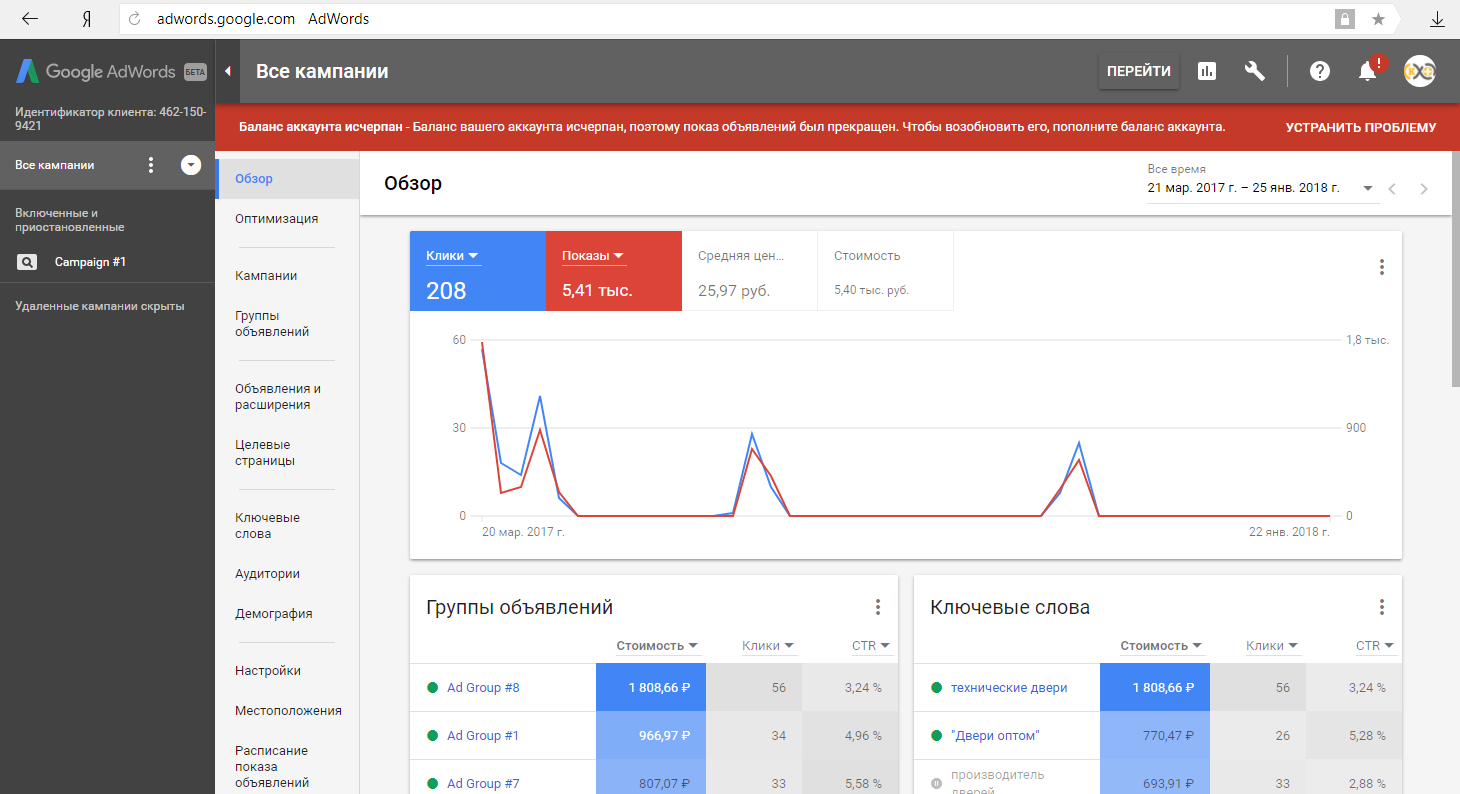
Task: Open CTR column dropdown in Ключевые слова
Action: 1375,646
